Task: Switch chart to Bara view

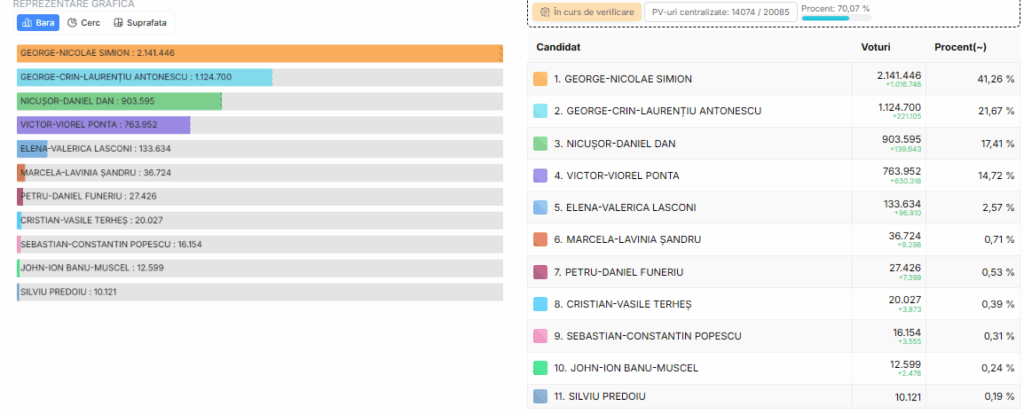Action: pos(38,22)
